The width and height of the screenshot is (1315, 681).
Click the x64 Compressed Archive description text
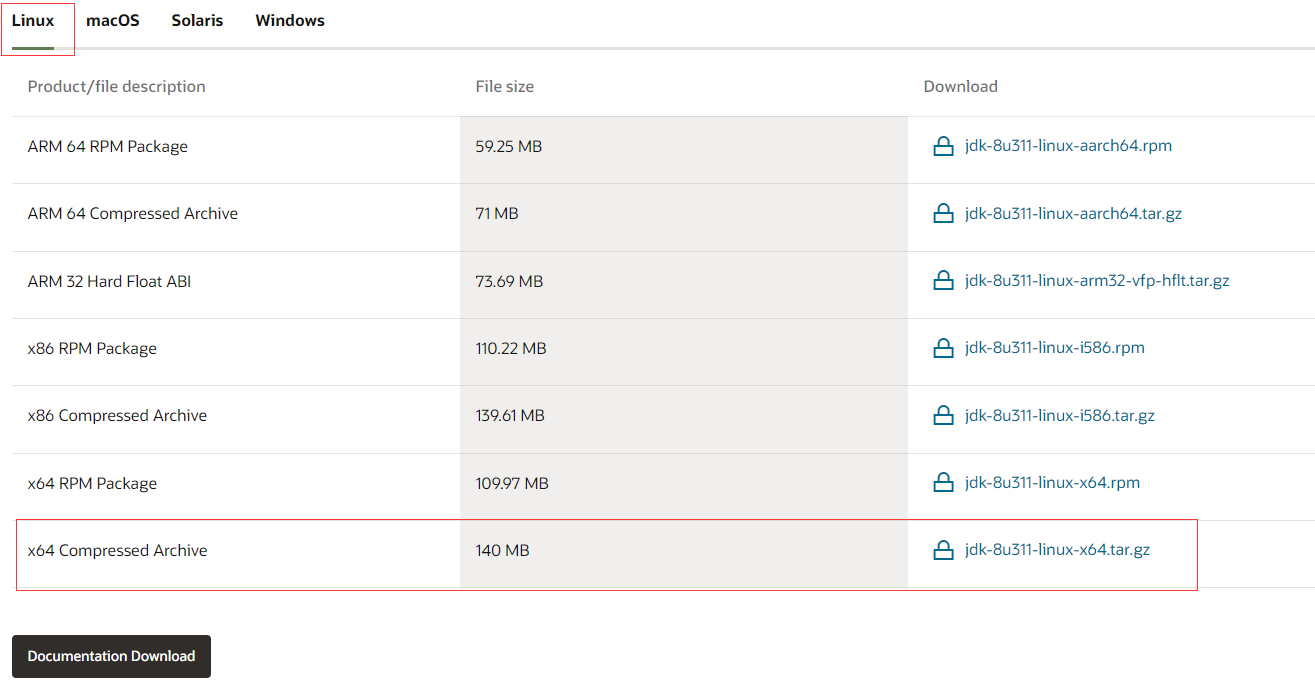[x=118, y=551]
